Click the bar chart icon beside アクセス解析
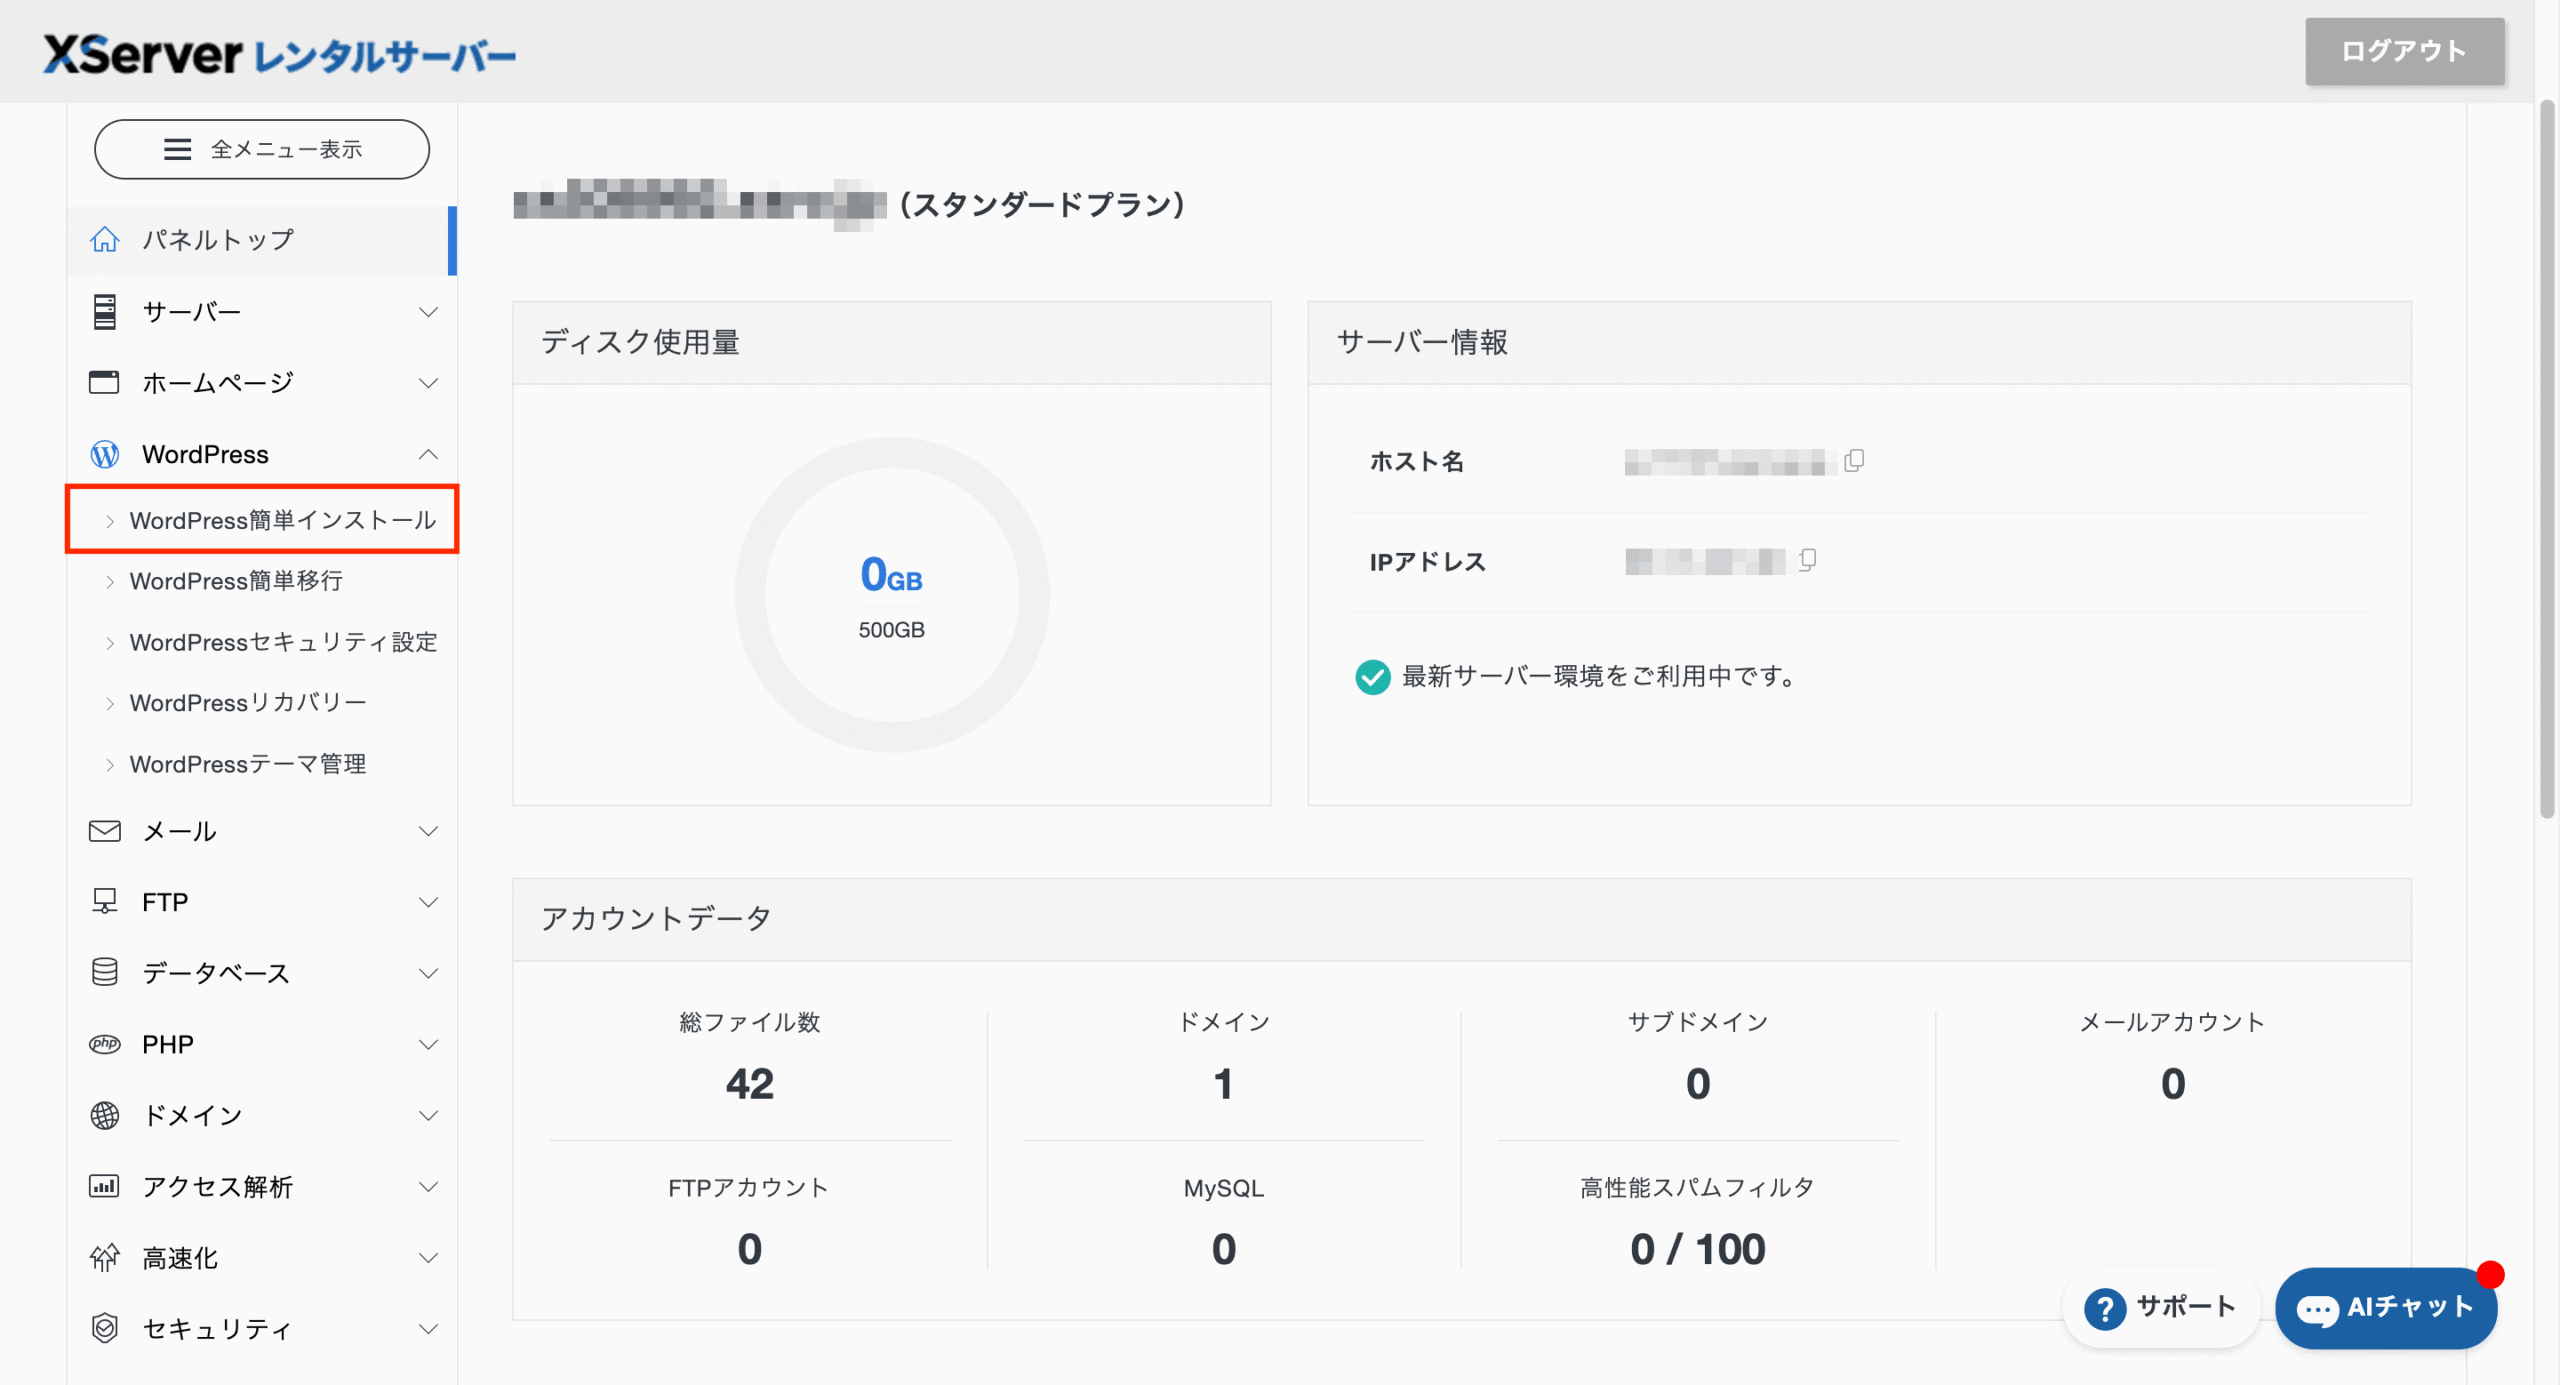2560x1385 pixels. tap(105, 1187)
